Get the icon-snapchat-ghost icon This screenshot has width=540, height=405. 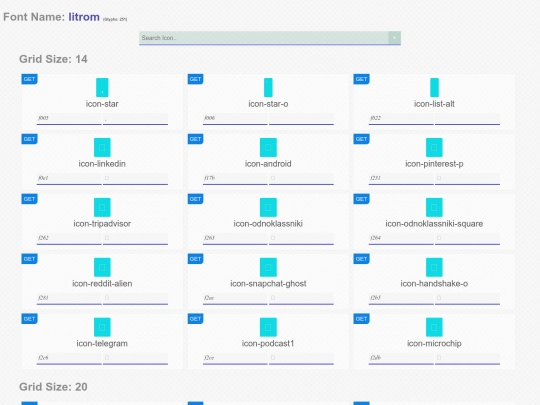(x=195, y=259)
